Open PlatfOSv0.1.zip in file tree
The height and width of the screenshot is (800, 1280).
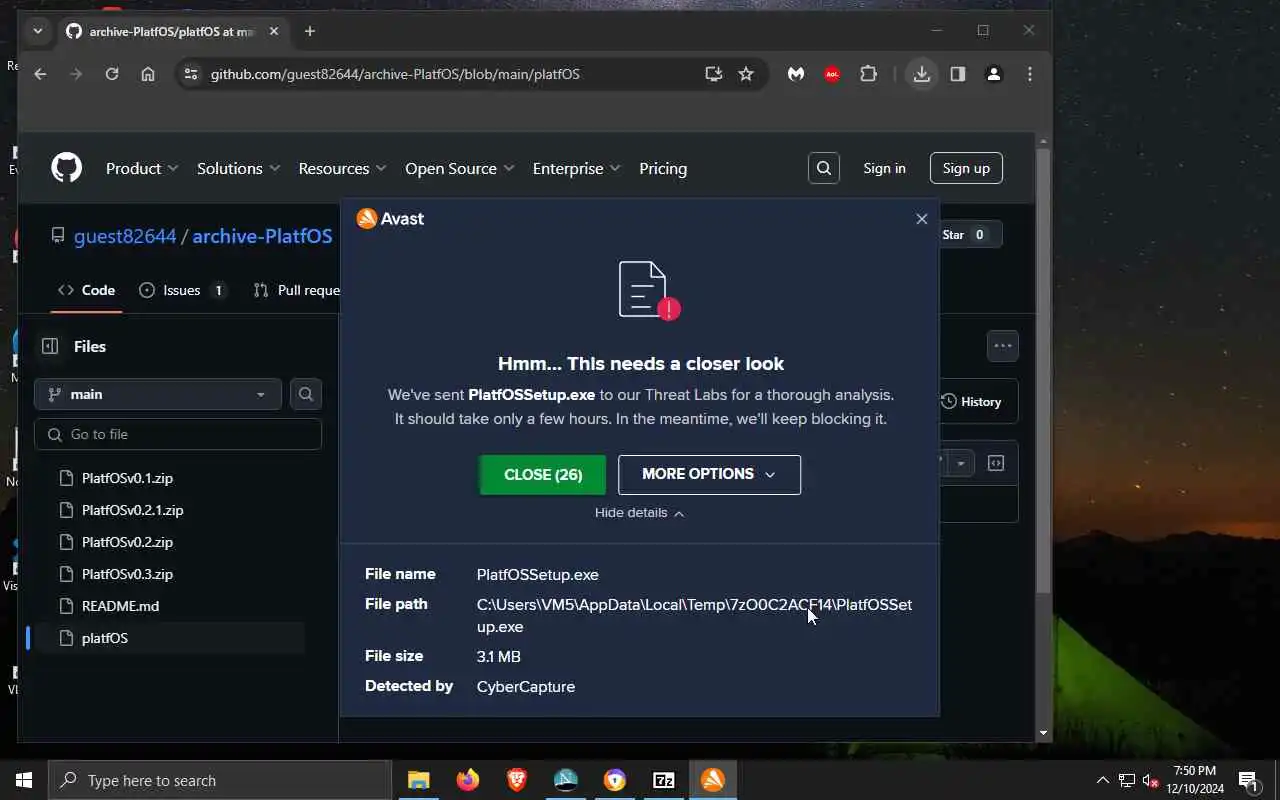[x=127, y=478]
